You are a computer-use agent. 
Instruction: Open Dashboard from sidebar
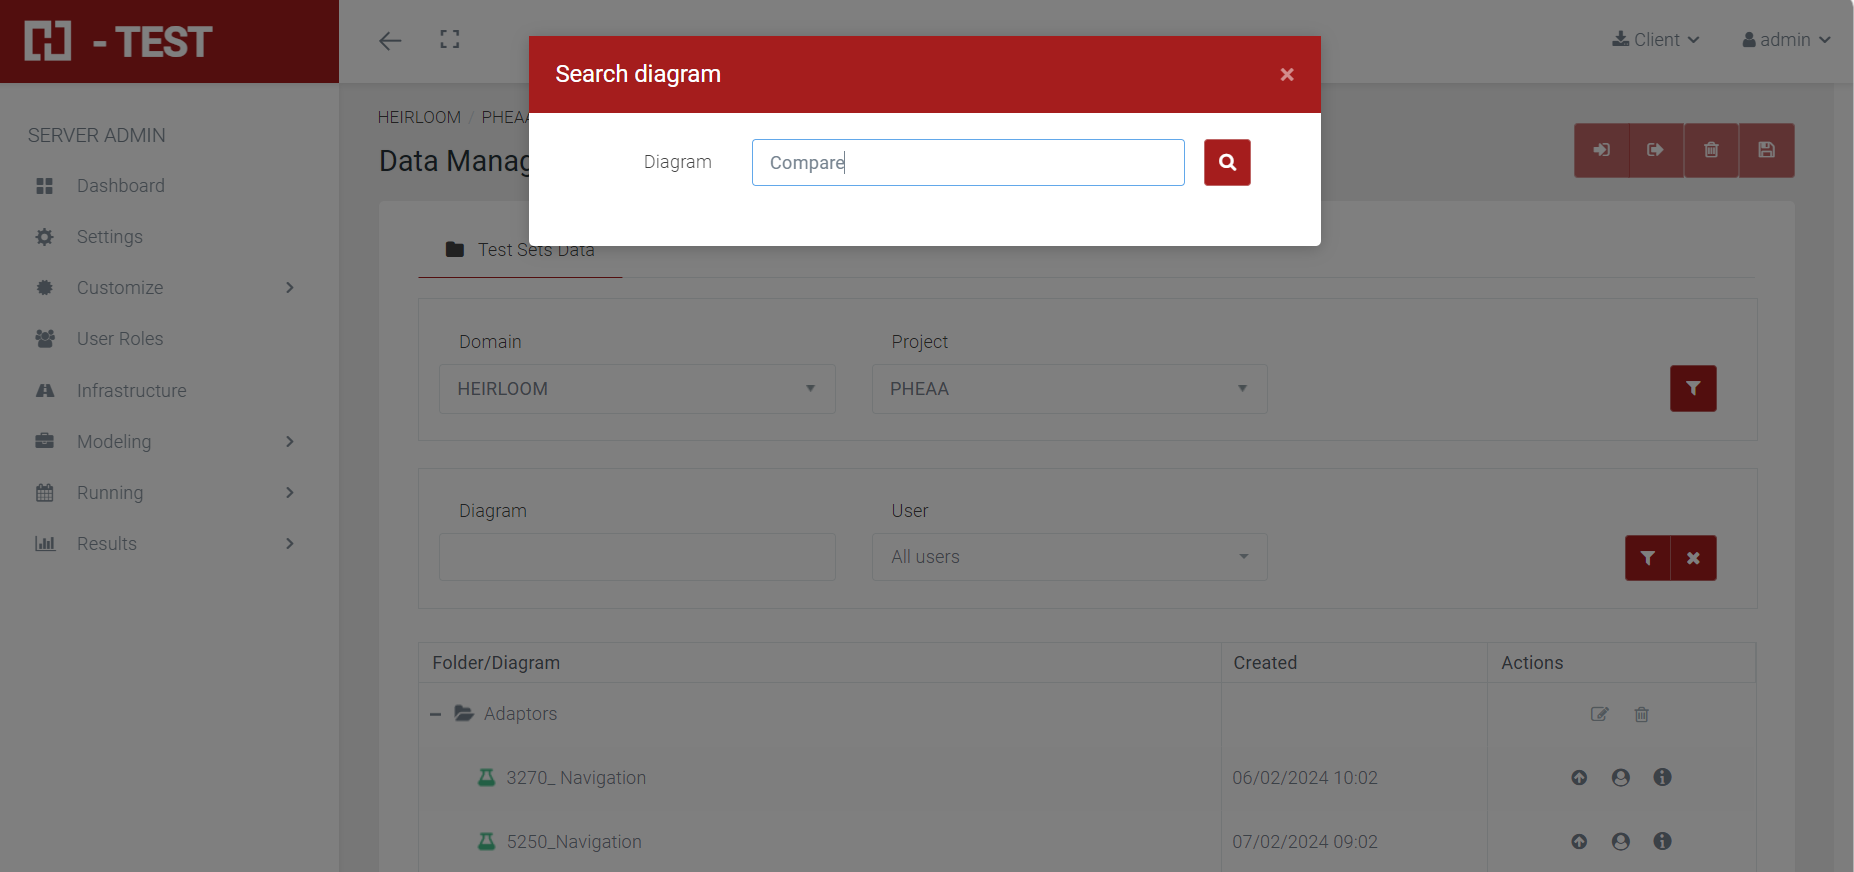click(x=120, y=186)
